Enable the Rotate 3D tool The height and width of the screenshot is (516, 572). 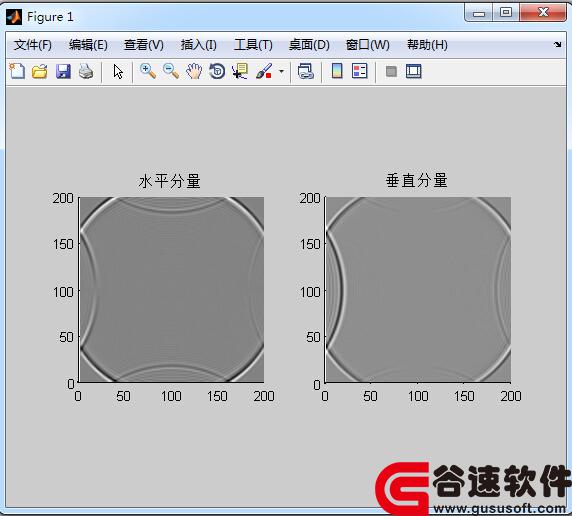coord(217,71)
